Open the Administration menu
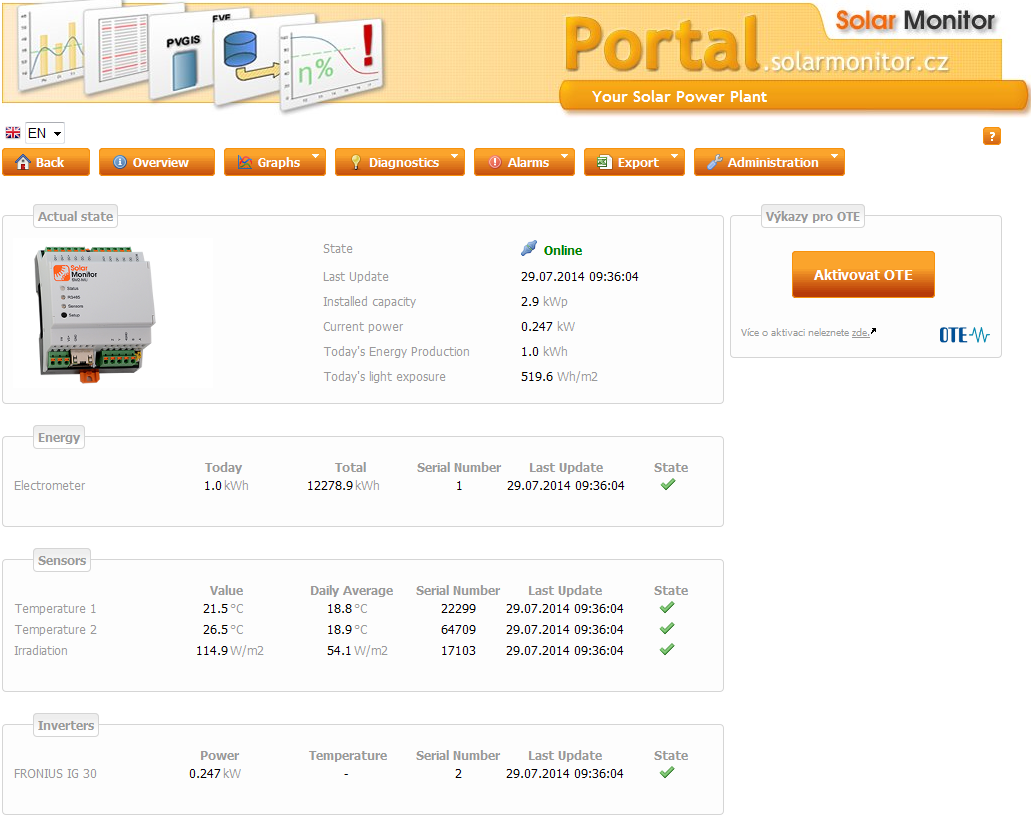Viewport: 1031px width, 817px height. [768, 162]
